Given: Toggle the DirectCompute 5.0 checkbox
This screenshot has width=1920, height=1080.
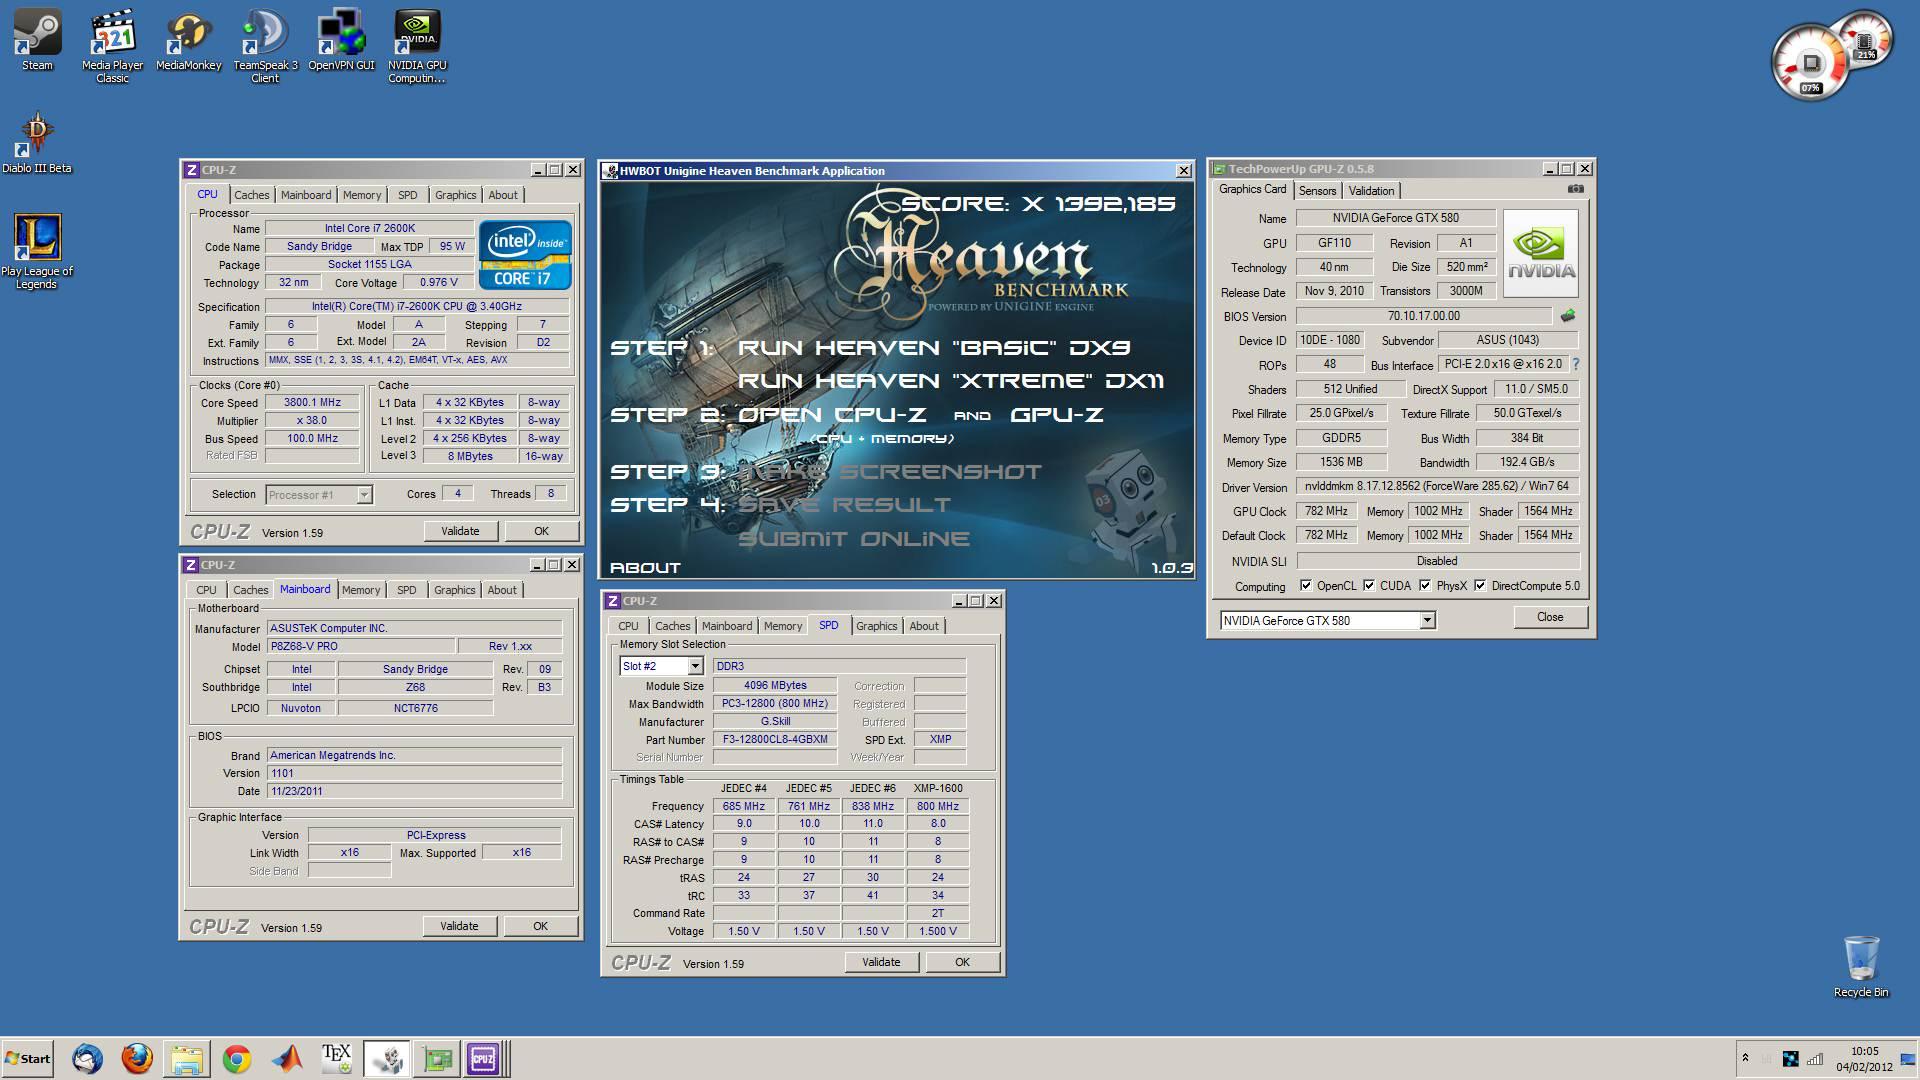Looking at the screenshot, I should 1480,586.
